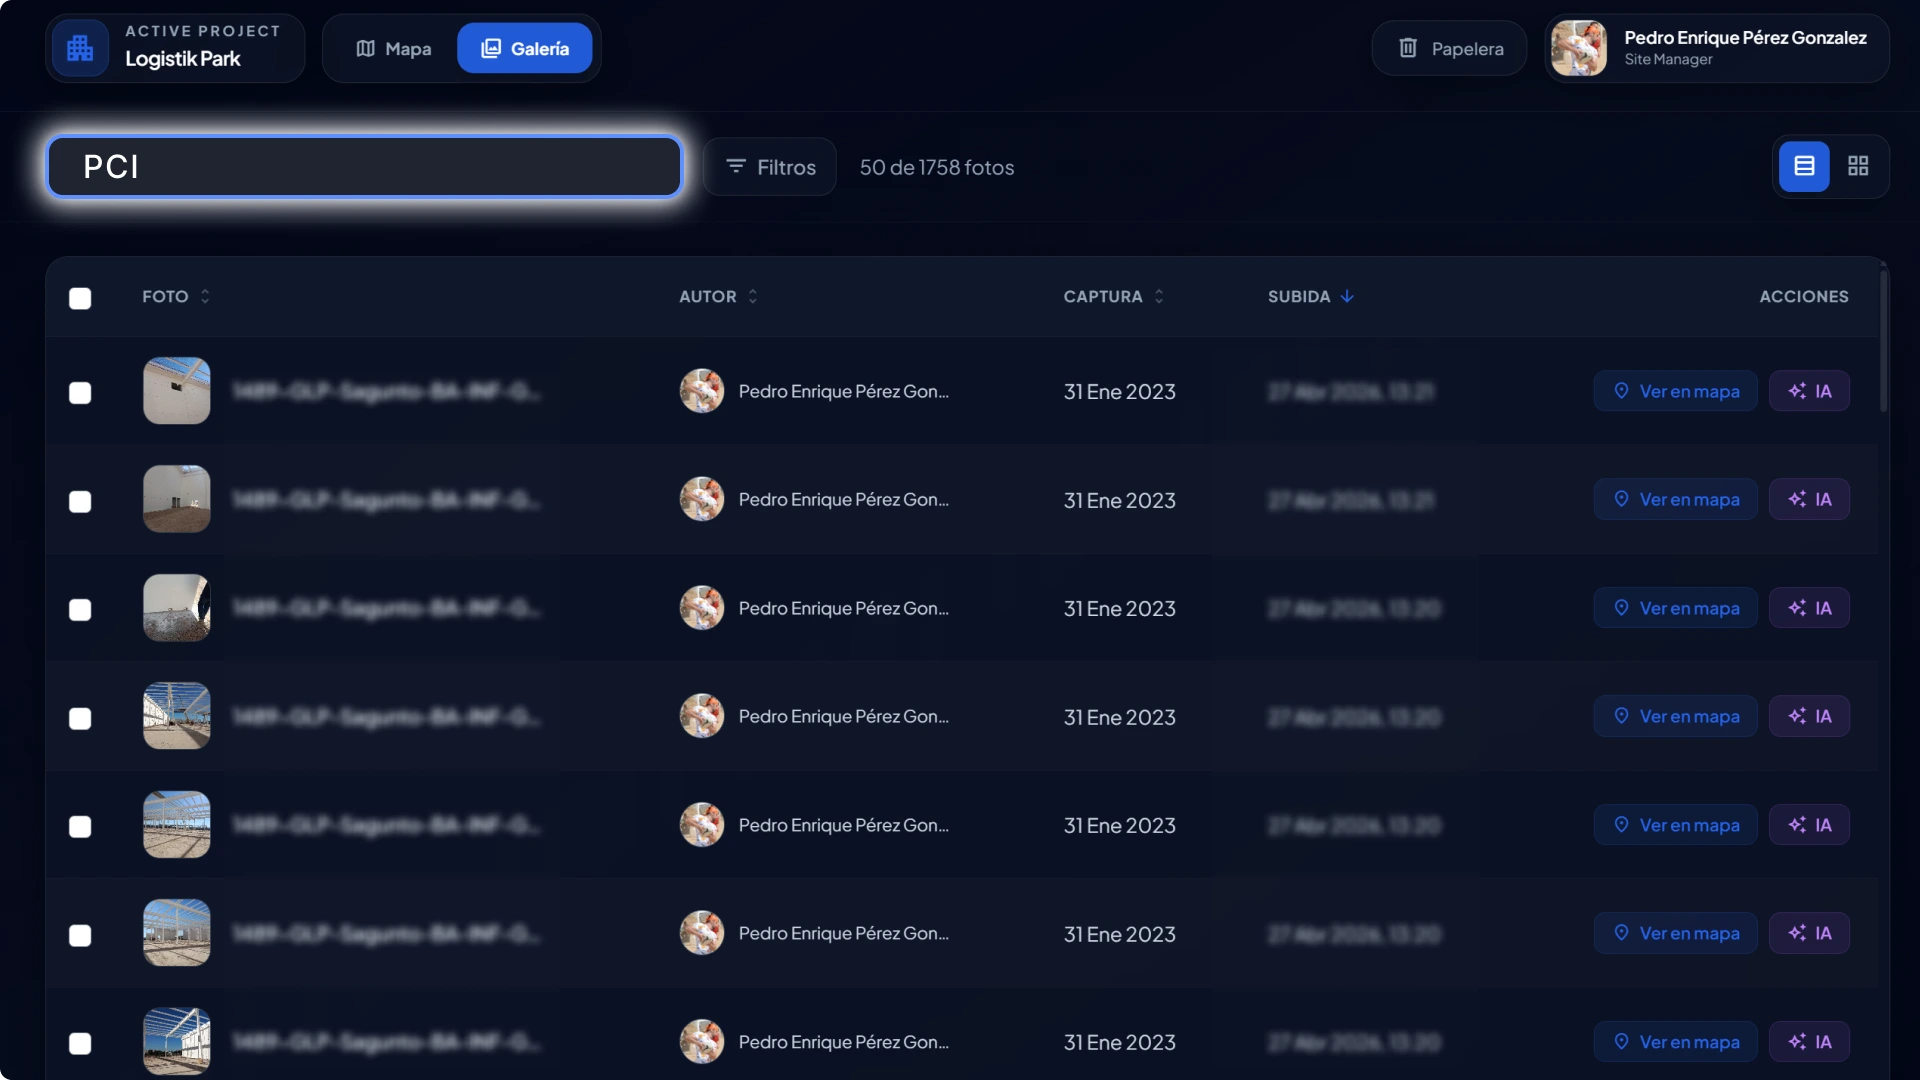Open the sixth row photo thumbnail
The height and width of the screenshot is (1080, 1920).
click(177, 933)
